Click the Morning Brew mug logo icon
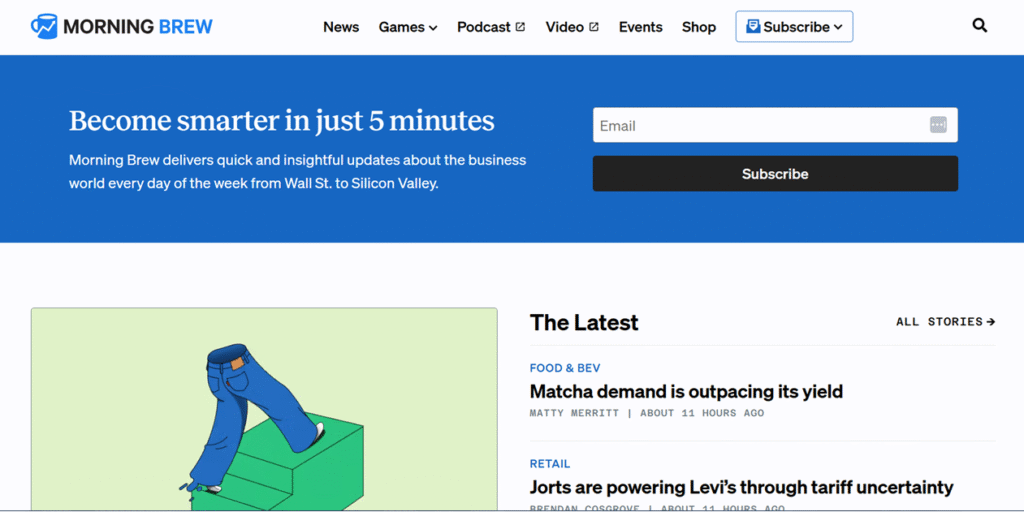This screenshot has width=1024, height=512. point(44,27)
